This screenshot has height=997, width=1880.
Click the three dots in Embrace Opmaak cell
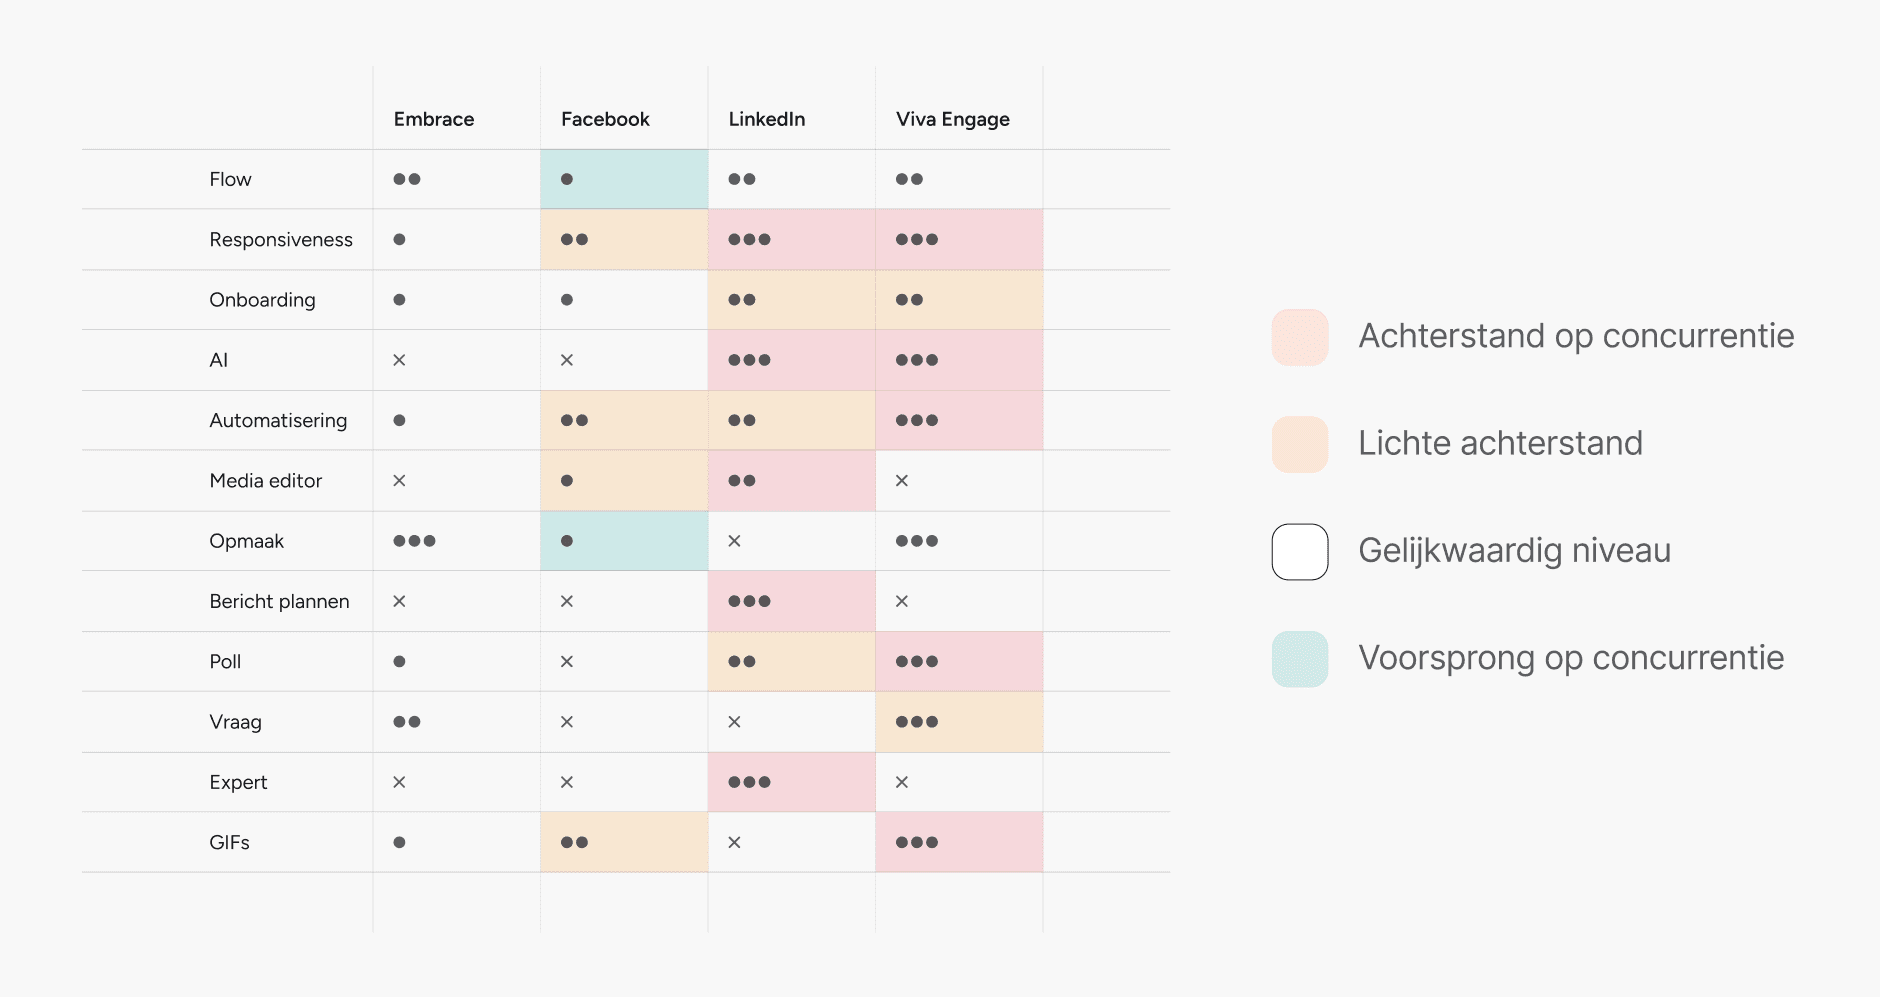click(x=414, y=541)
